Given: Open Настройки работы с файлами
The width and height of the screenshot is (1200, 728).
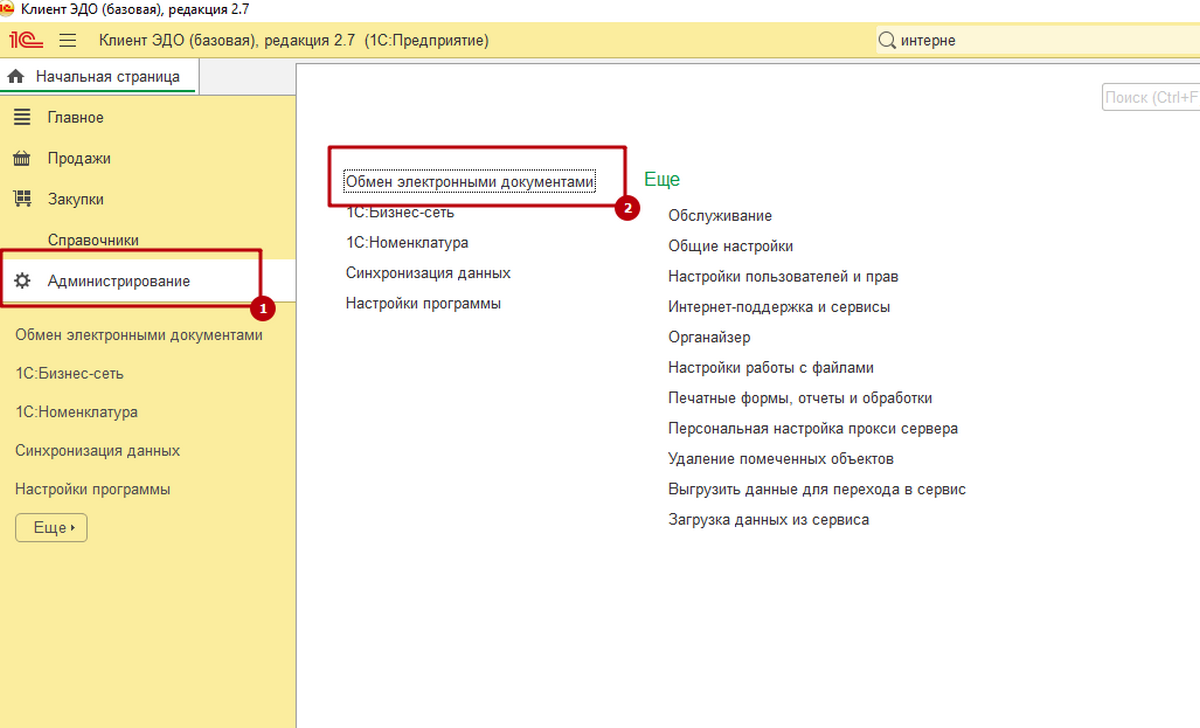Looking at the screenshot, I should [771, 368].
